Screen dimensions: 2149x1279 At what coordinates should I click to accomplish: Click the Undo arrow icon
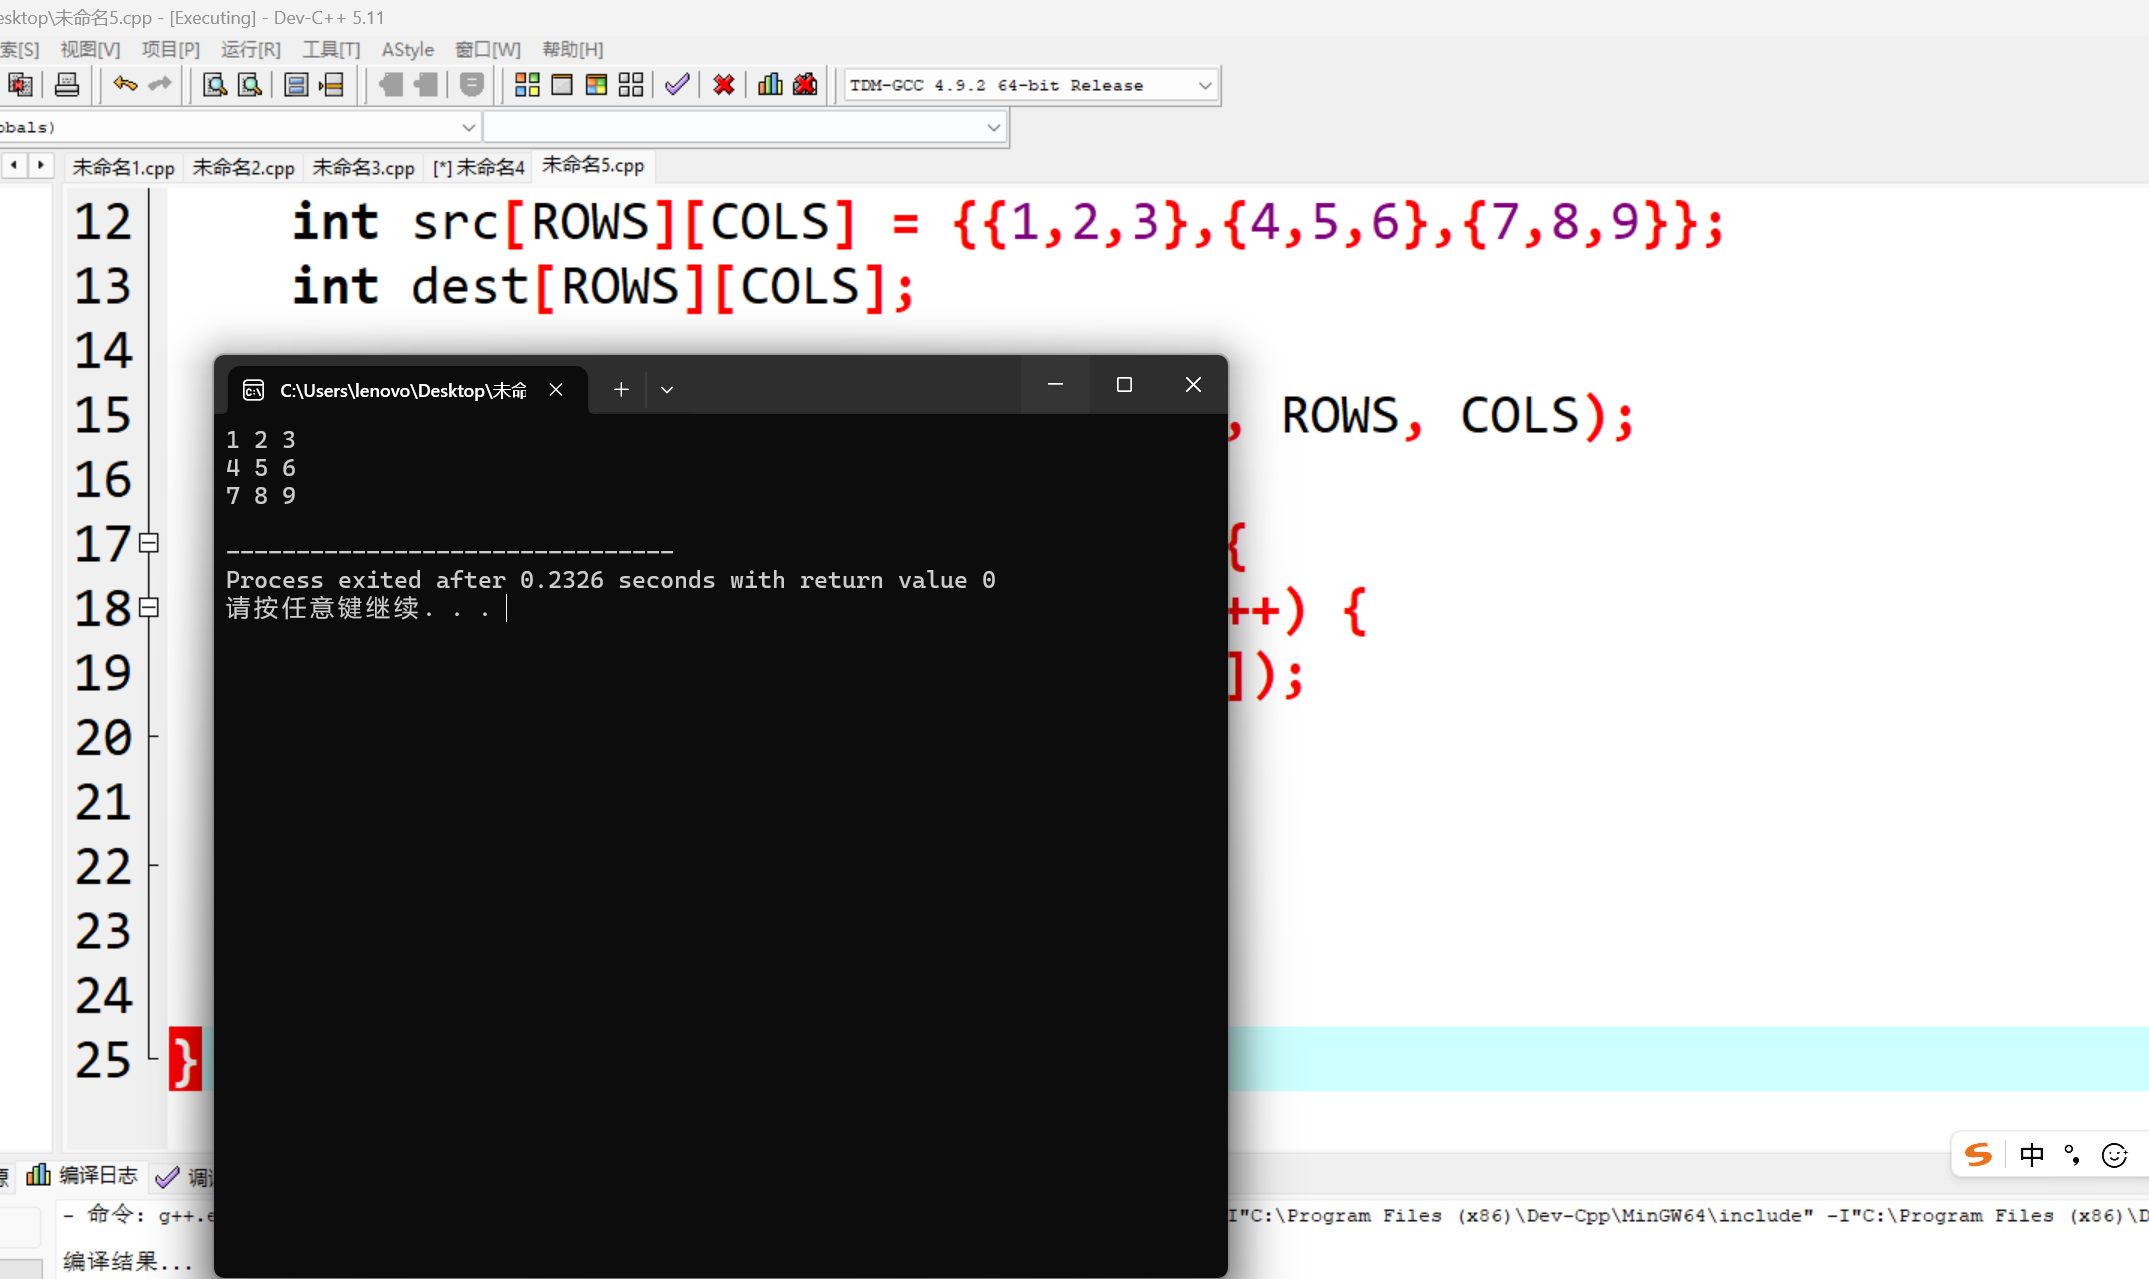tap(125, 85)
